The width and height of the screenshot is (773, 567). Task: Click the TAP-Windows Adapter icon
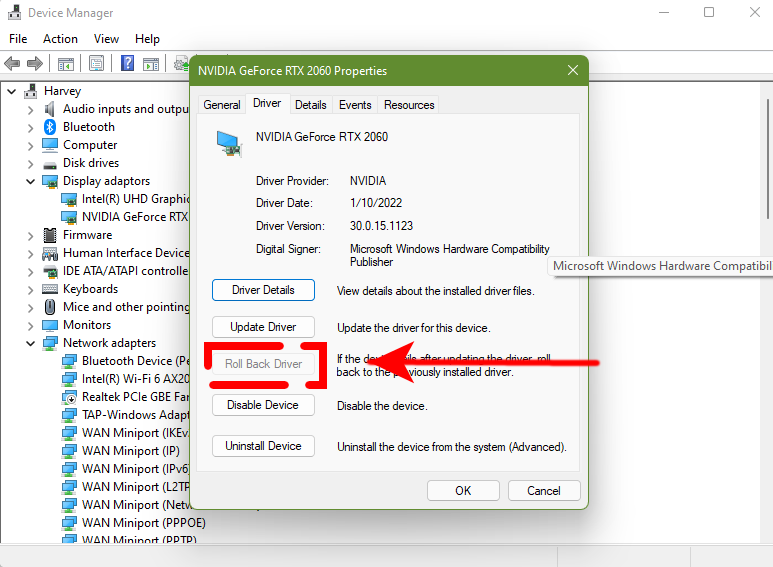[x=69, y=415]
